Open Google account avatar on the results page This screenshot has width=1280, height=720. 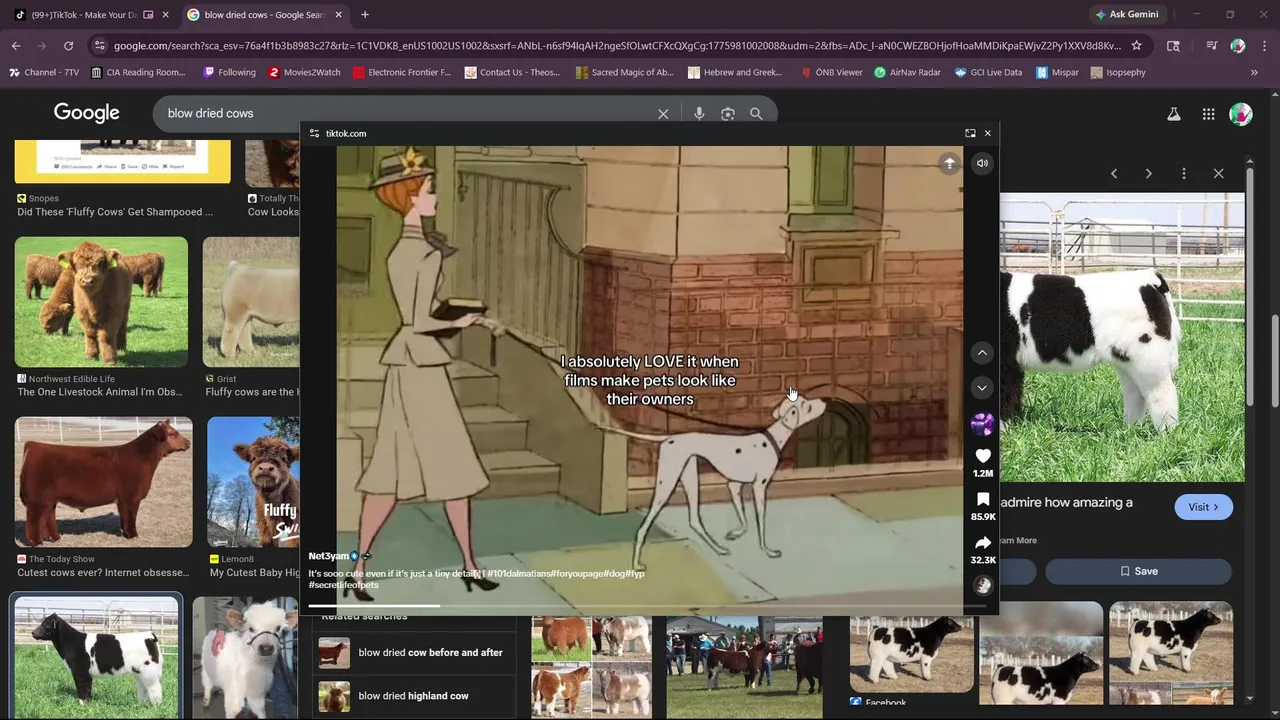coord(1241,114)
